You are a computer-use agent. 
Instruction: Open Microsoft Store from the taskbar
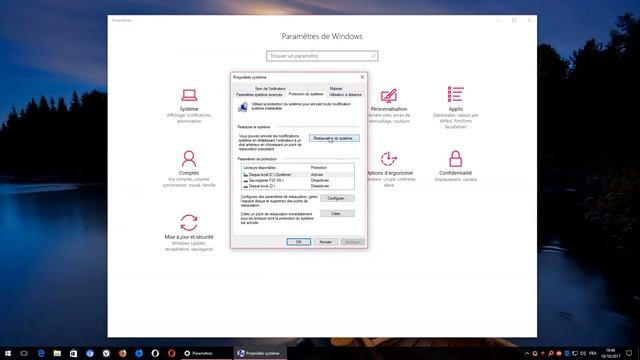click(73, 353)
